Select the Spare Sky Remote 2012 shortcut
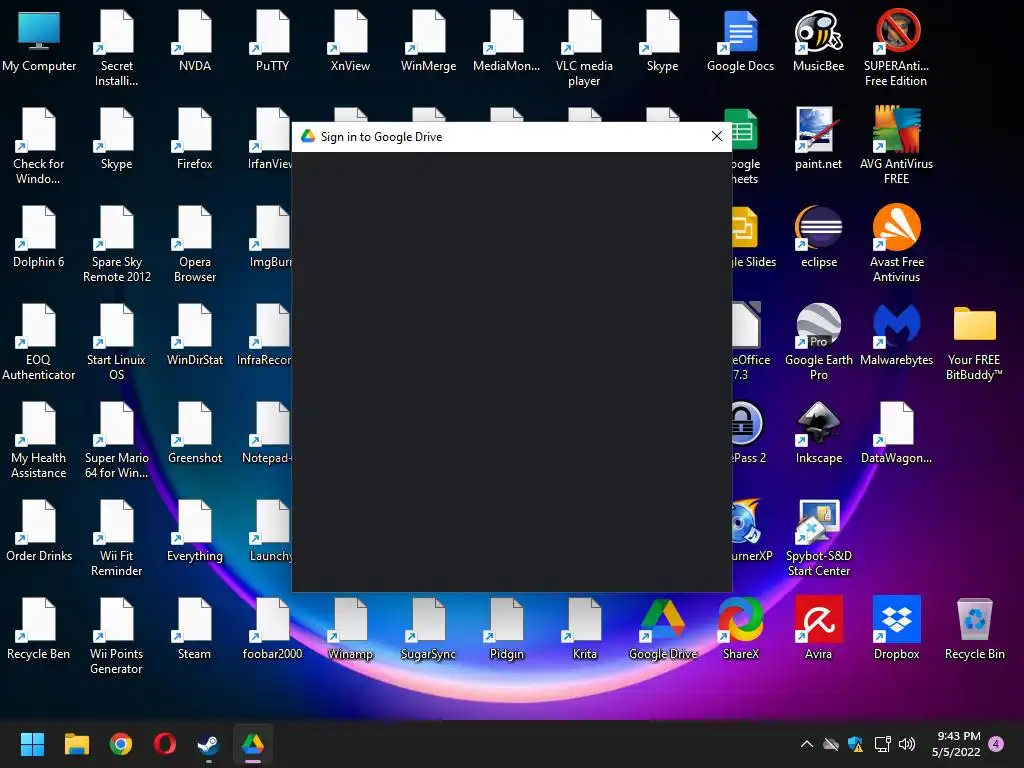 [117, 244]
